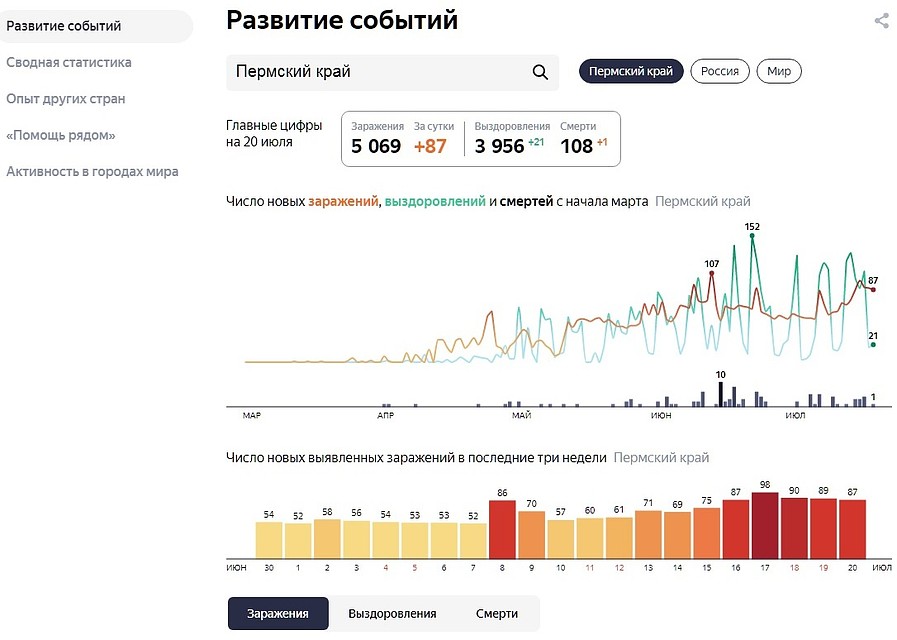Click the bar for July 8 (86)
Viewport: 897px width, 640px height.
502,529
